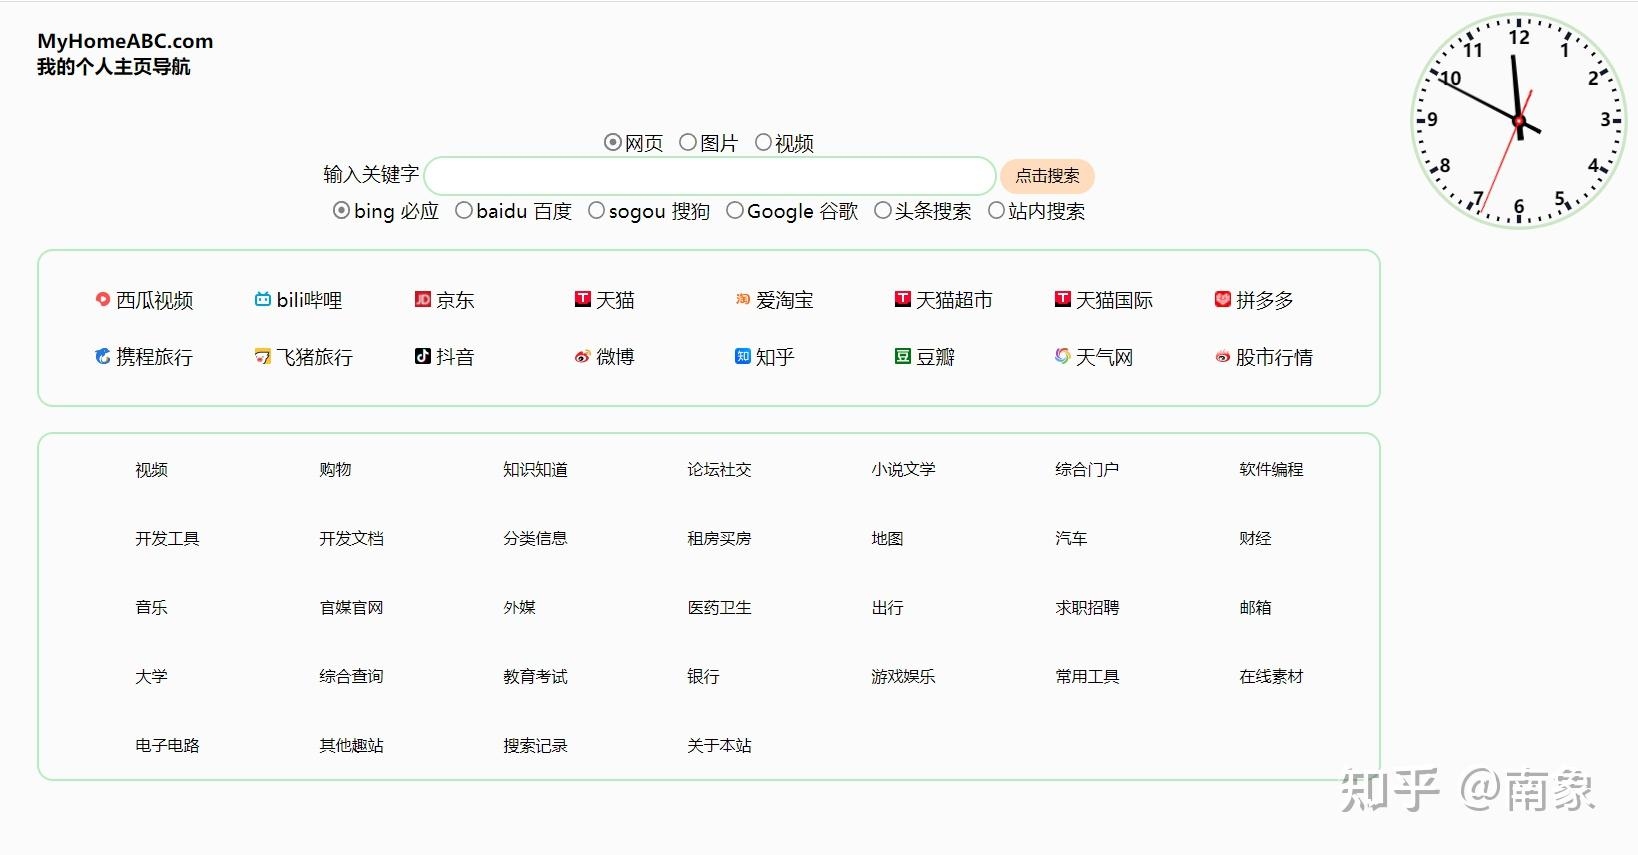Open the 在线素材 category link
The height and width of the screenshot is (855, 1638).
coord(1271,676)
